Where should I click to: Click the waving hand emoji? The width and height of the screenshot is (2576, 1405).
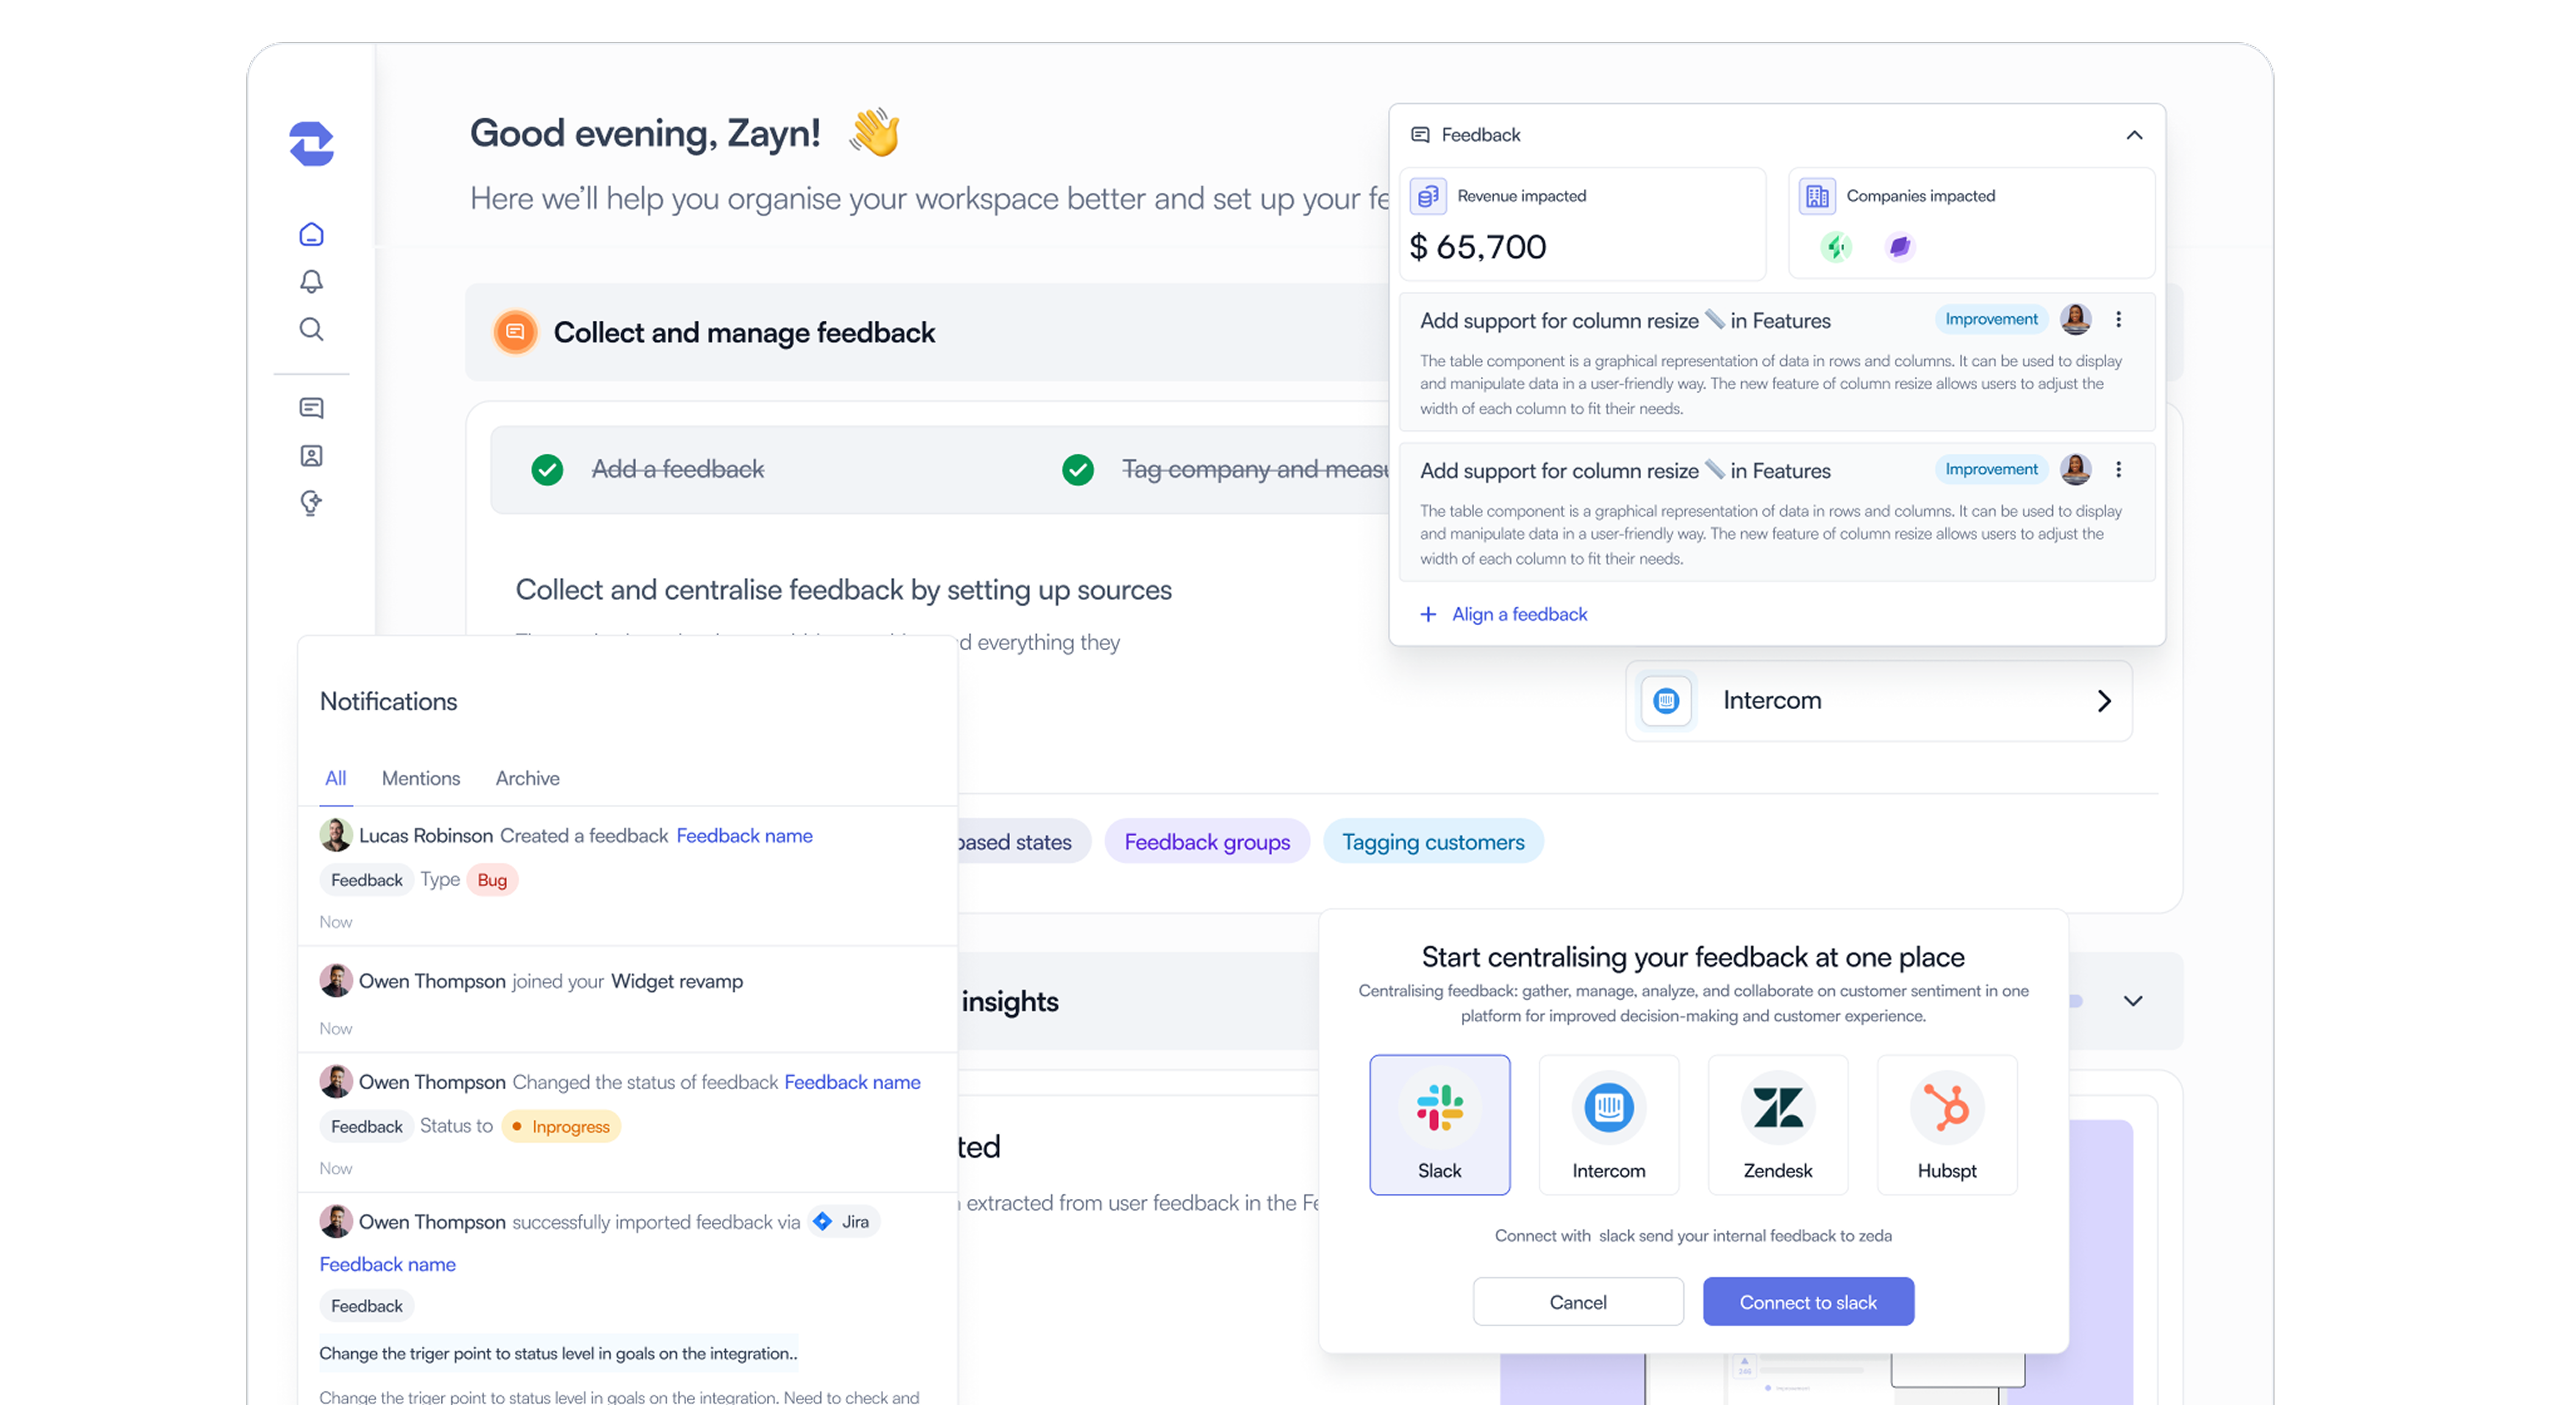874,133
